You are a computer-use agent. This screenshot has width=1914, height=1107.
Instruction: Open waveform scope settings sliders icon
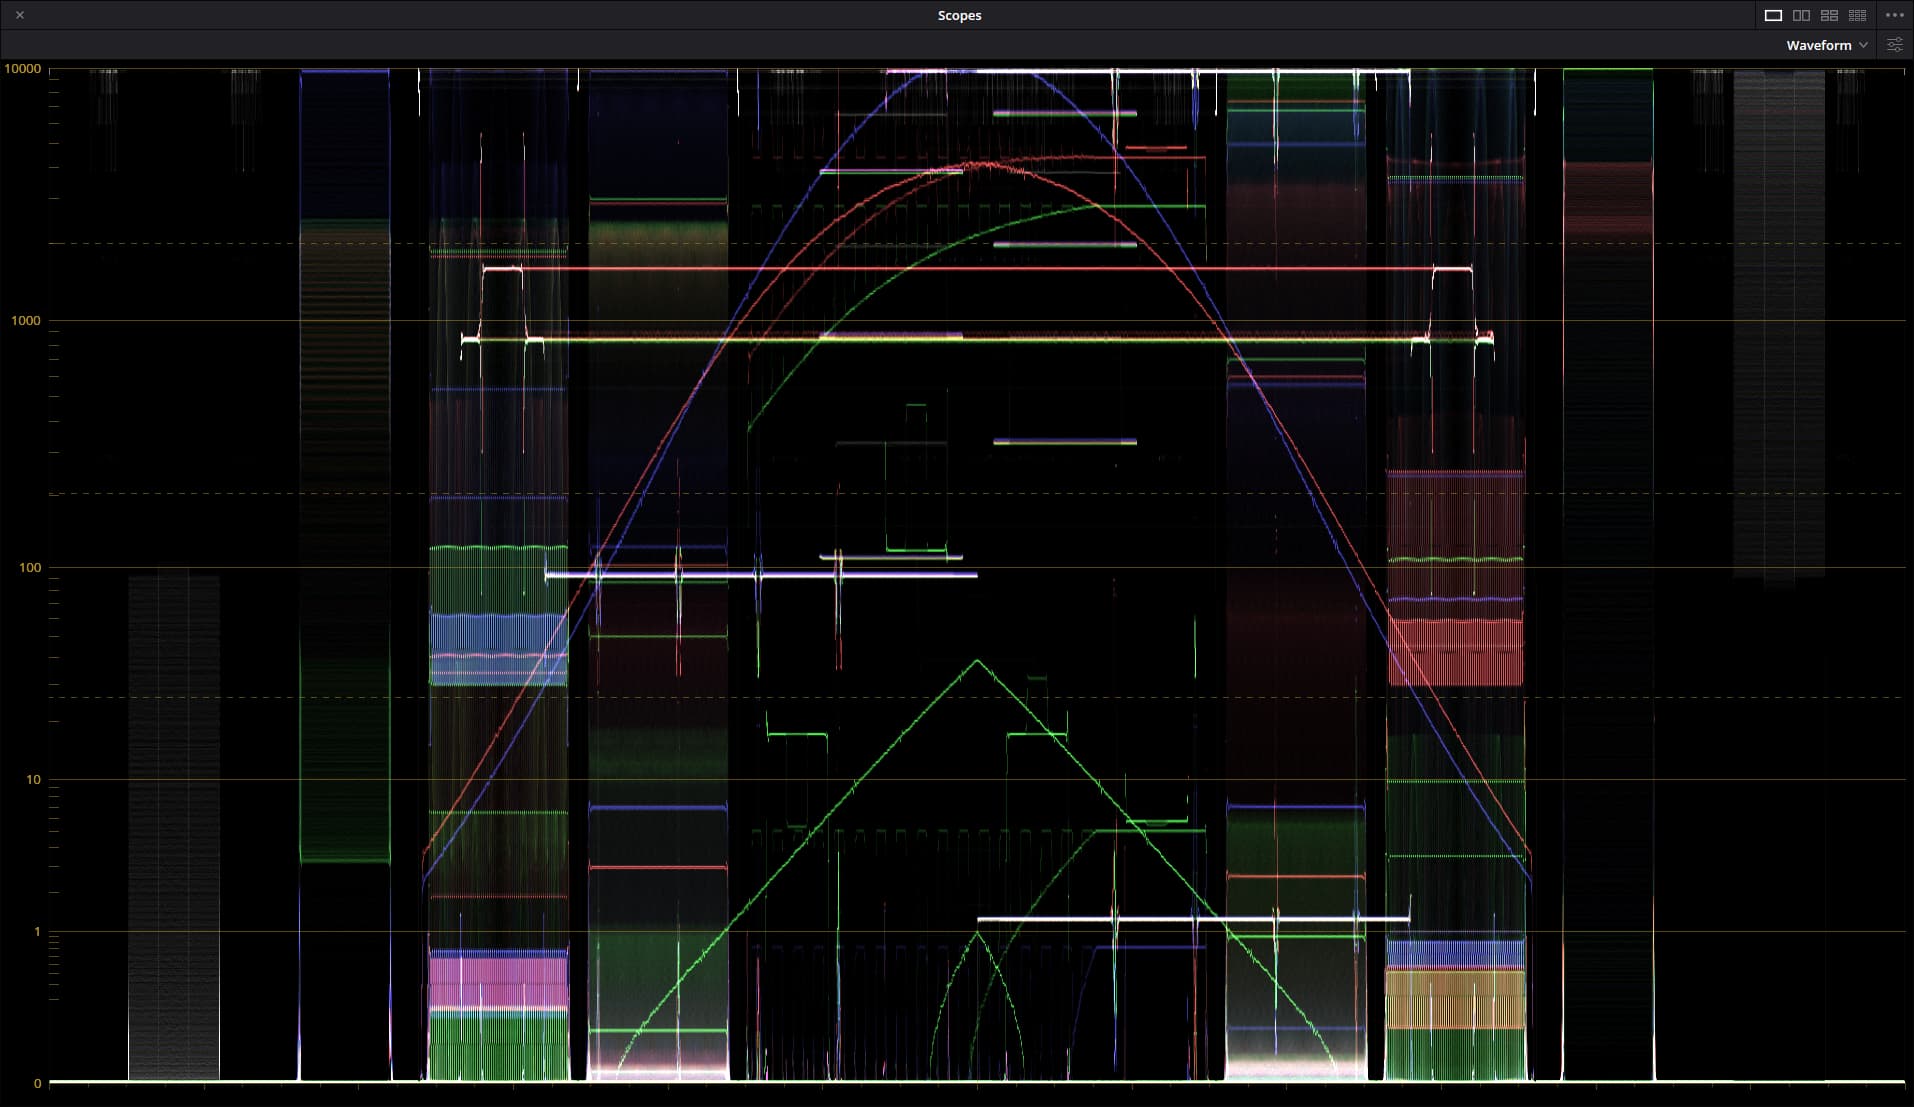point(1894,45)
